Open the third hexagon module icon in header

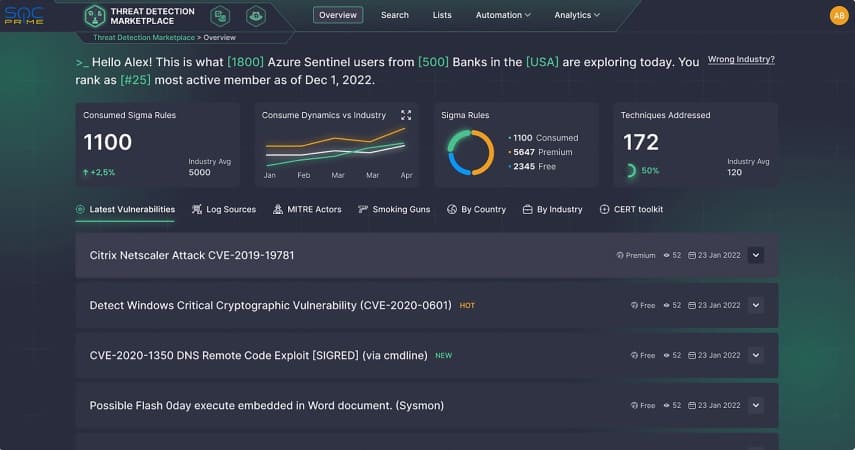pos(255,16)
